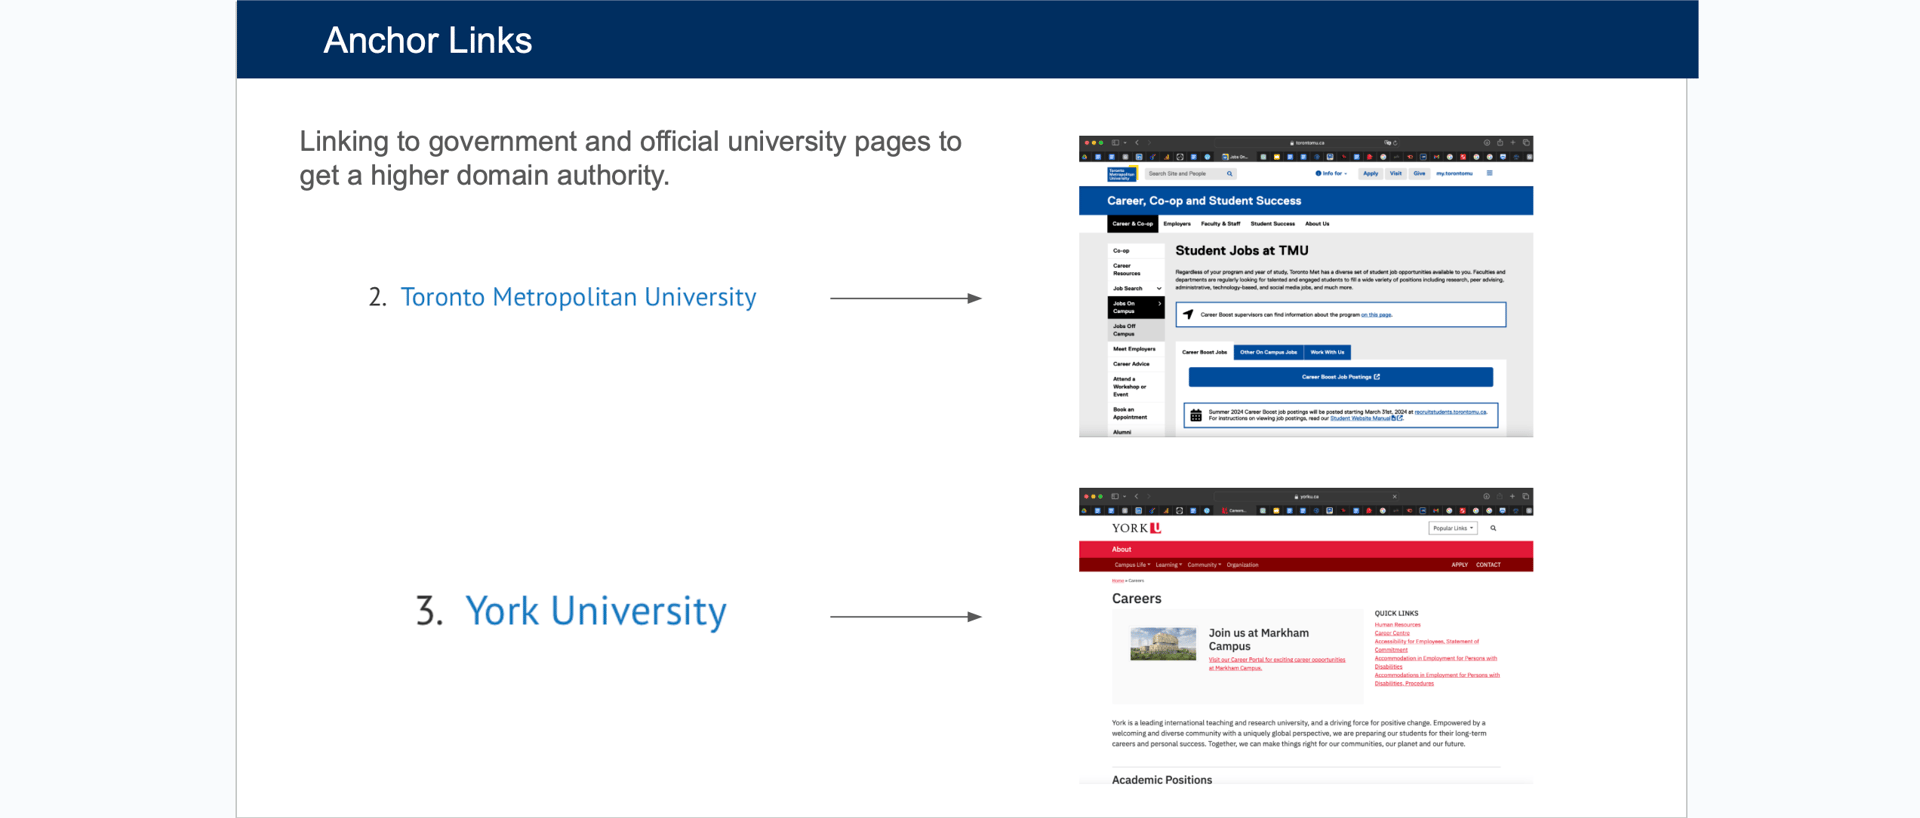Open the York University link

click(x=596, y=611)
